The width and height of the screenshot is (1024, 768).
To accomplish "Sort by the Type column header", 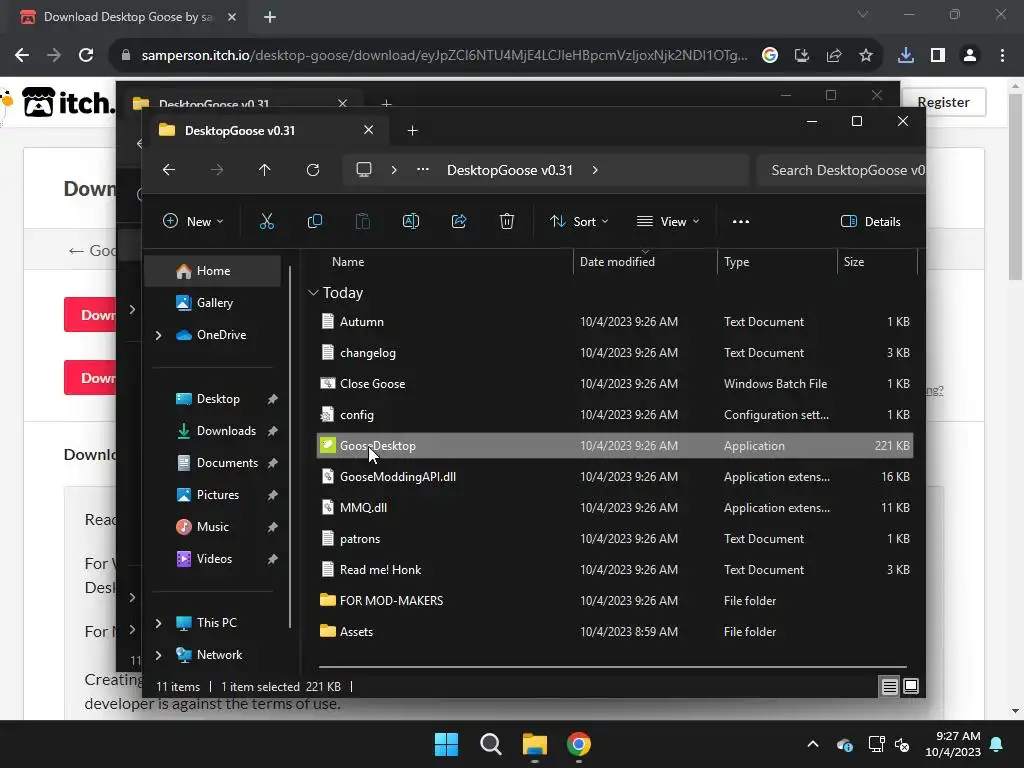I will click(x=777, y=262).
